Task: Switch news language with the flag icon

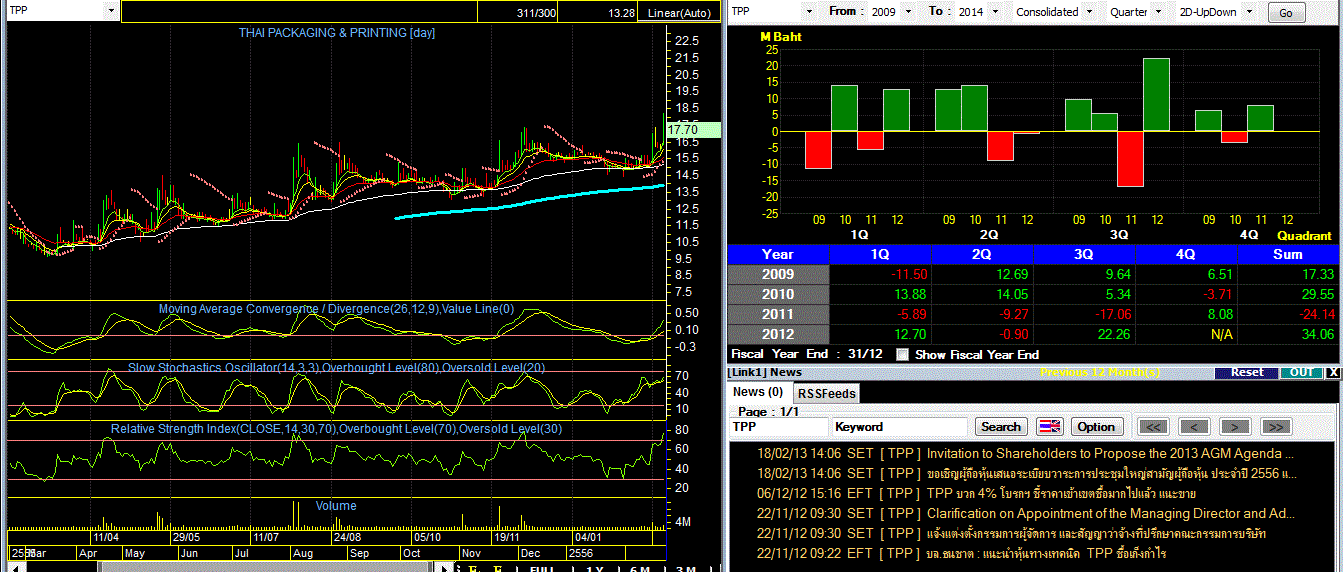Action: click(1050, 426)
